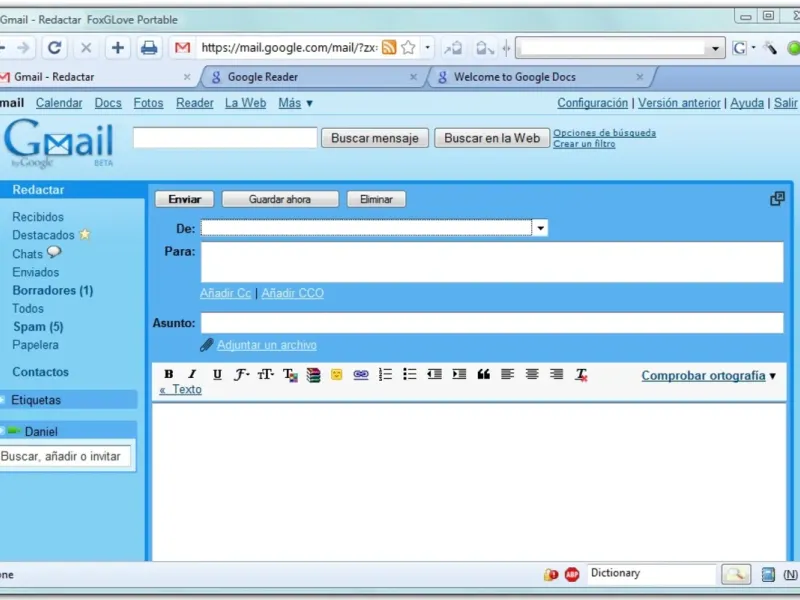Pop out compose window icon

[777, 198]
